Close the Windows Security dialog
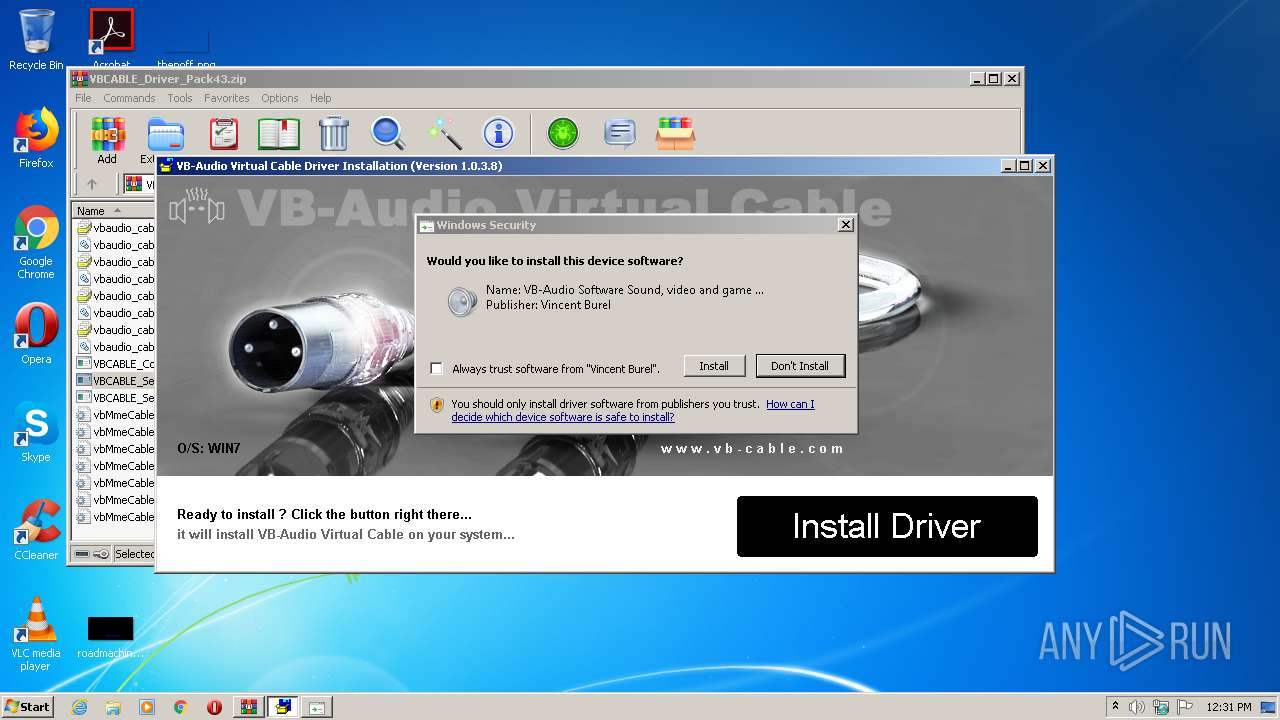Screen dimensions: 1280x720 click(845, 225)
